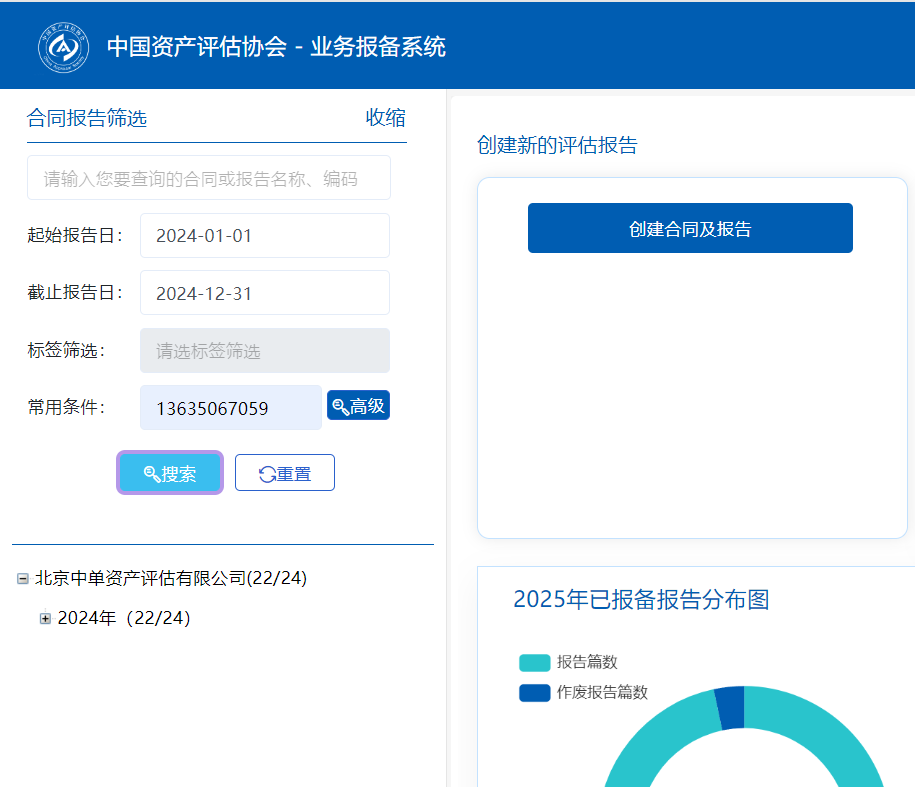Click the 起始报告日 start date field
The image size is (915, 787).
point(264,236)
